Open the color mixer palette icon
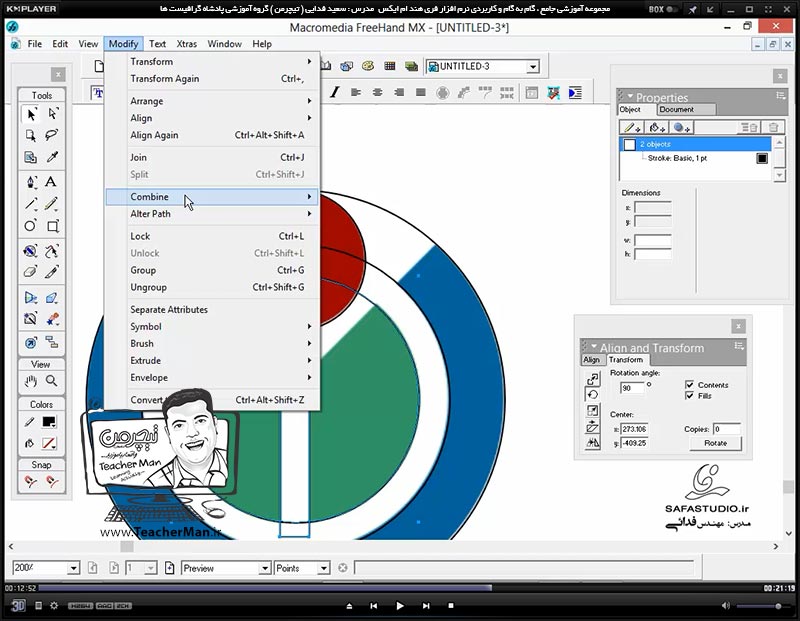800x621 pixels. pos(368,66)
